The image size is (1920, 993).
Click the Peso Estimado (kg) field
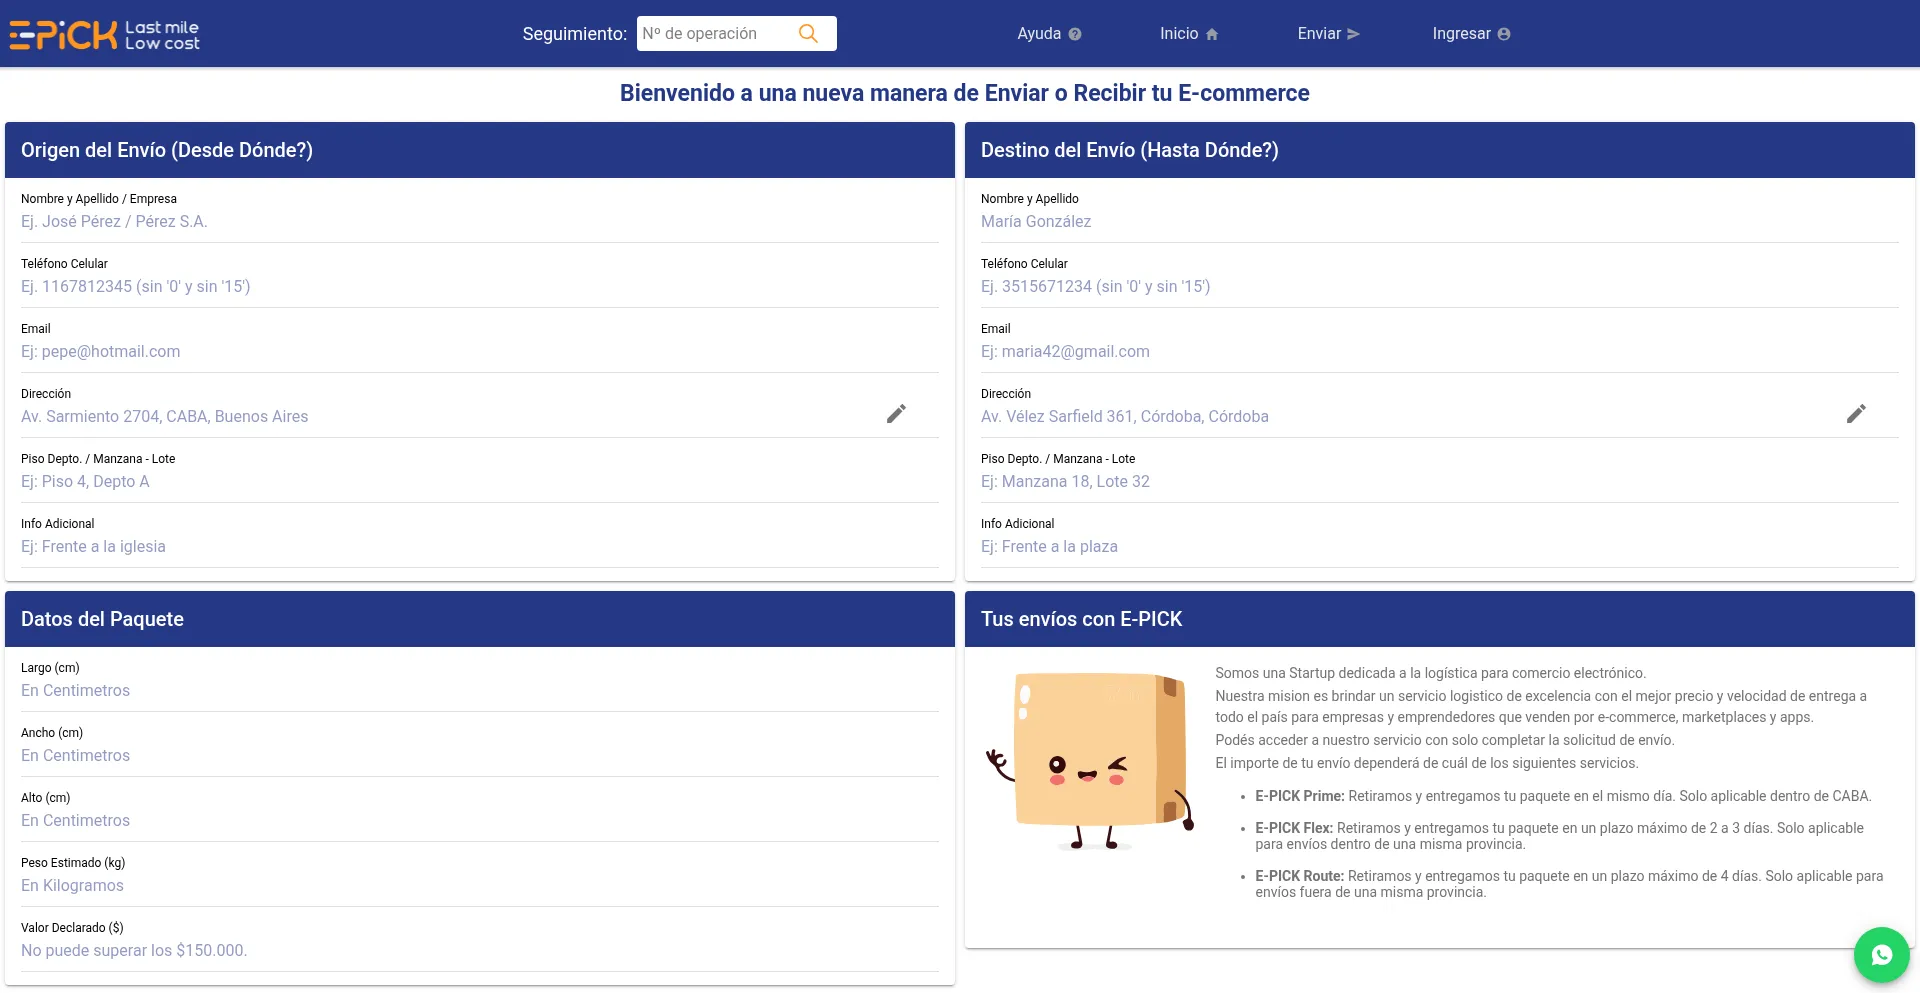pyautogui.click(x=480, y=886)
